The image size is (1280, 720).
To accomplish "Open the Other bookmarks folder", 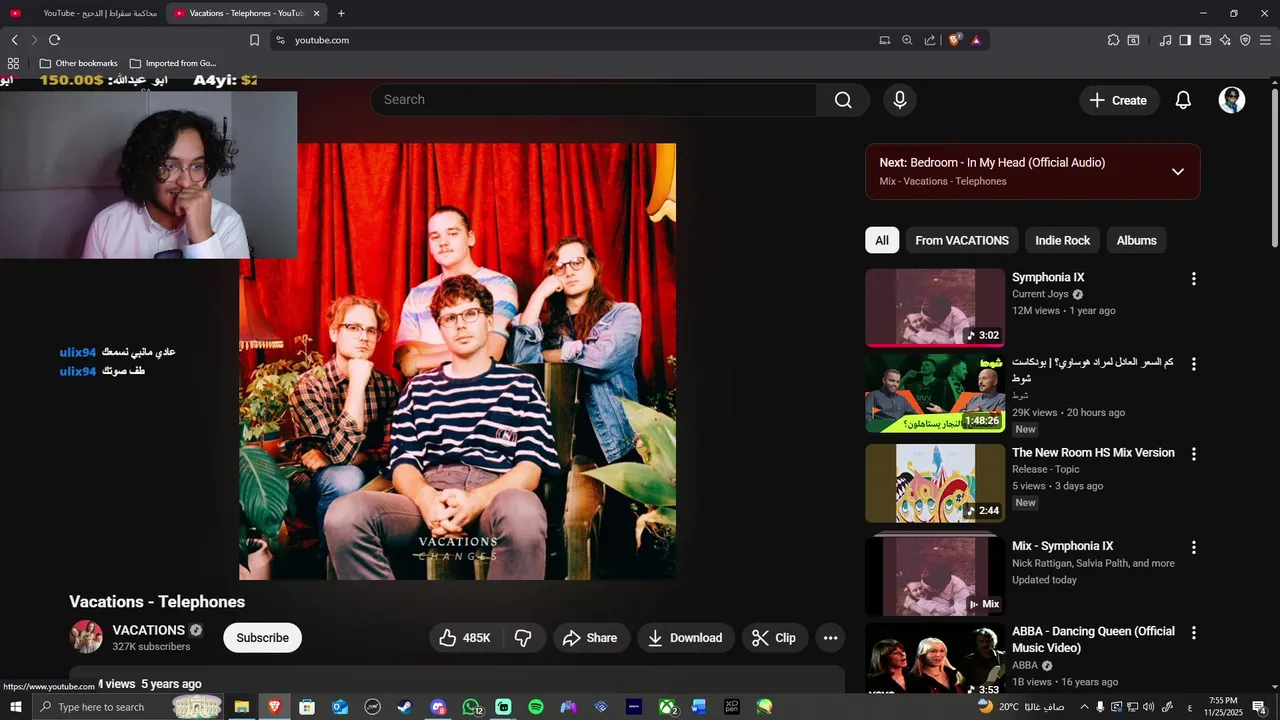I will [x=78, y=63].
